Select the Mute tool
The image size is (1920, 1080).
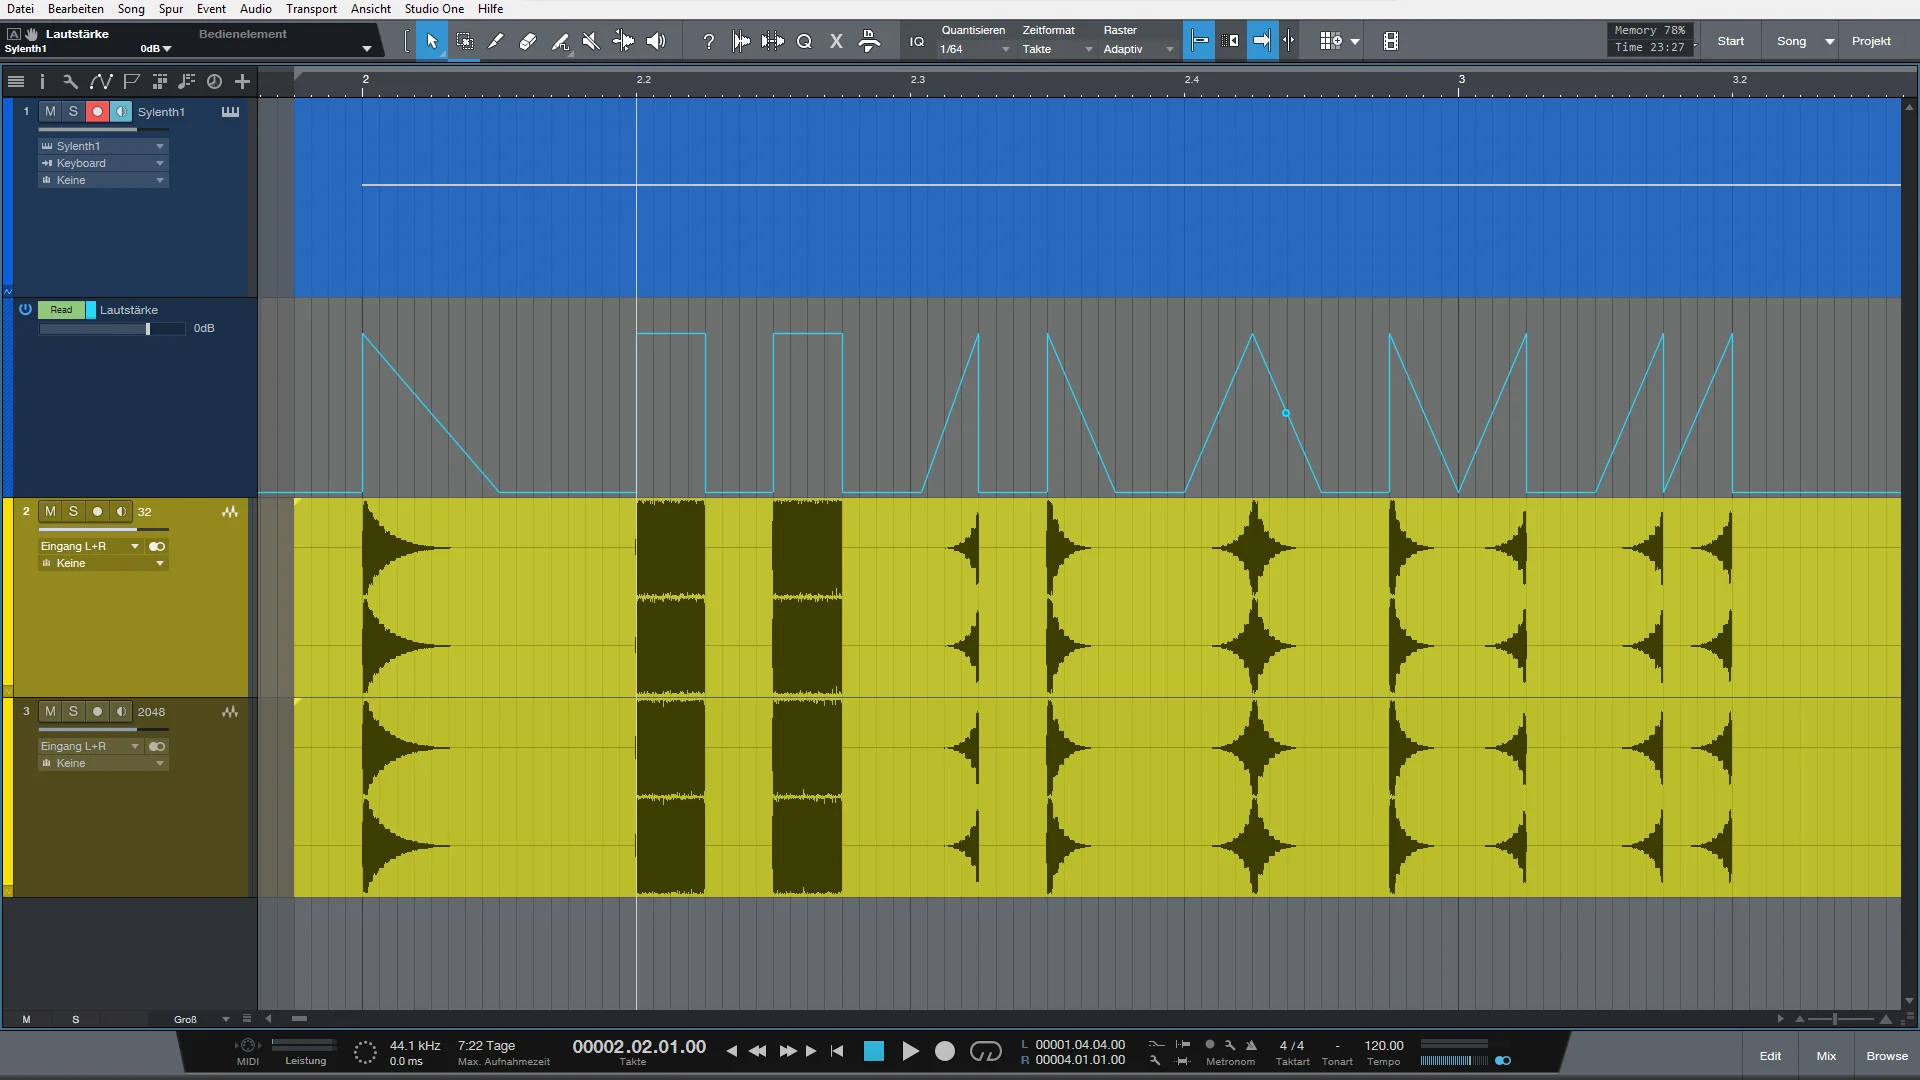tap(591, 41)
